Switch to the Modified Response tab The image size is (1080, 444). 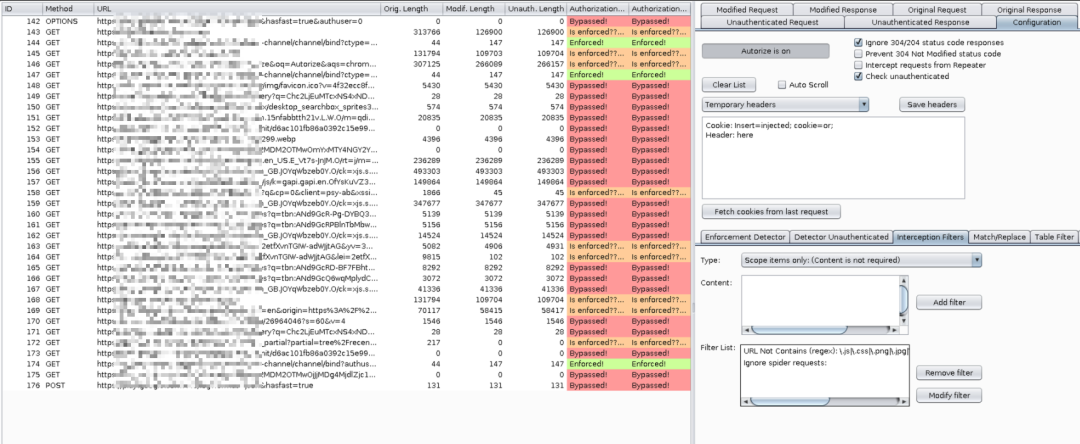(x=842, y=10)
